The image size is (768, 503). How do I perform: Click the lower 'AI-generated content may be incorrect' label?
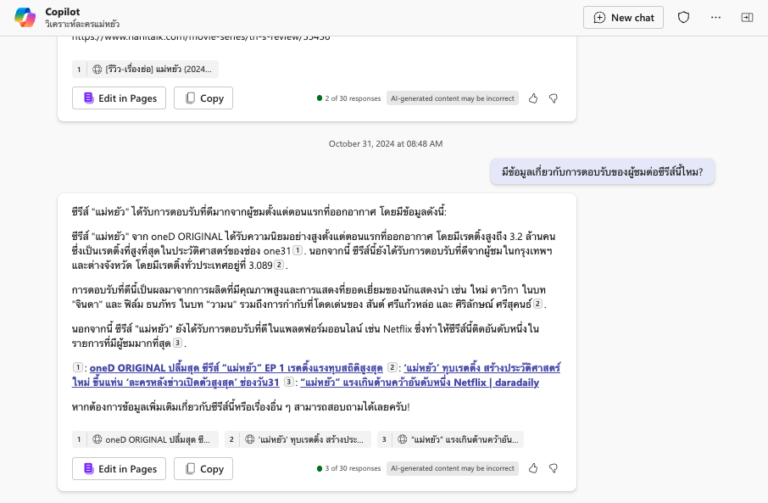[x=453, y=469]
